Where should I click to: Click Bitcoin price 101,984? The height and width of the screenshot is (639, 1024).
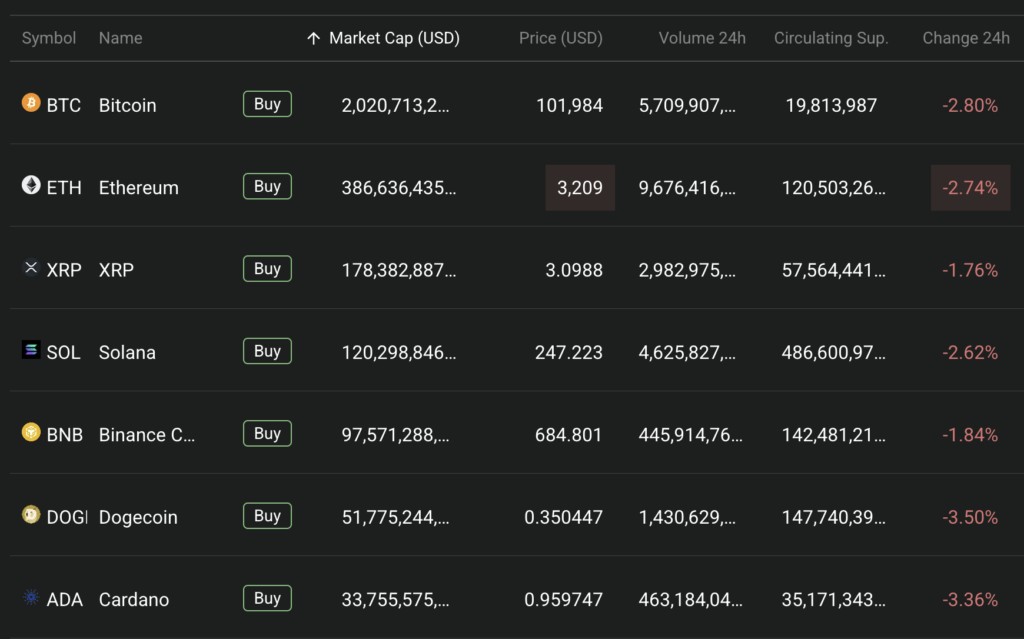[569, 105]
